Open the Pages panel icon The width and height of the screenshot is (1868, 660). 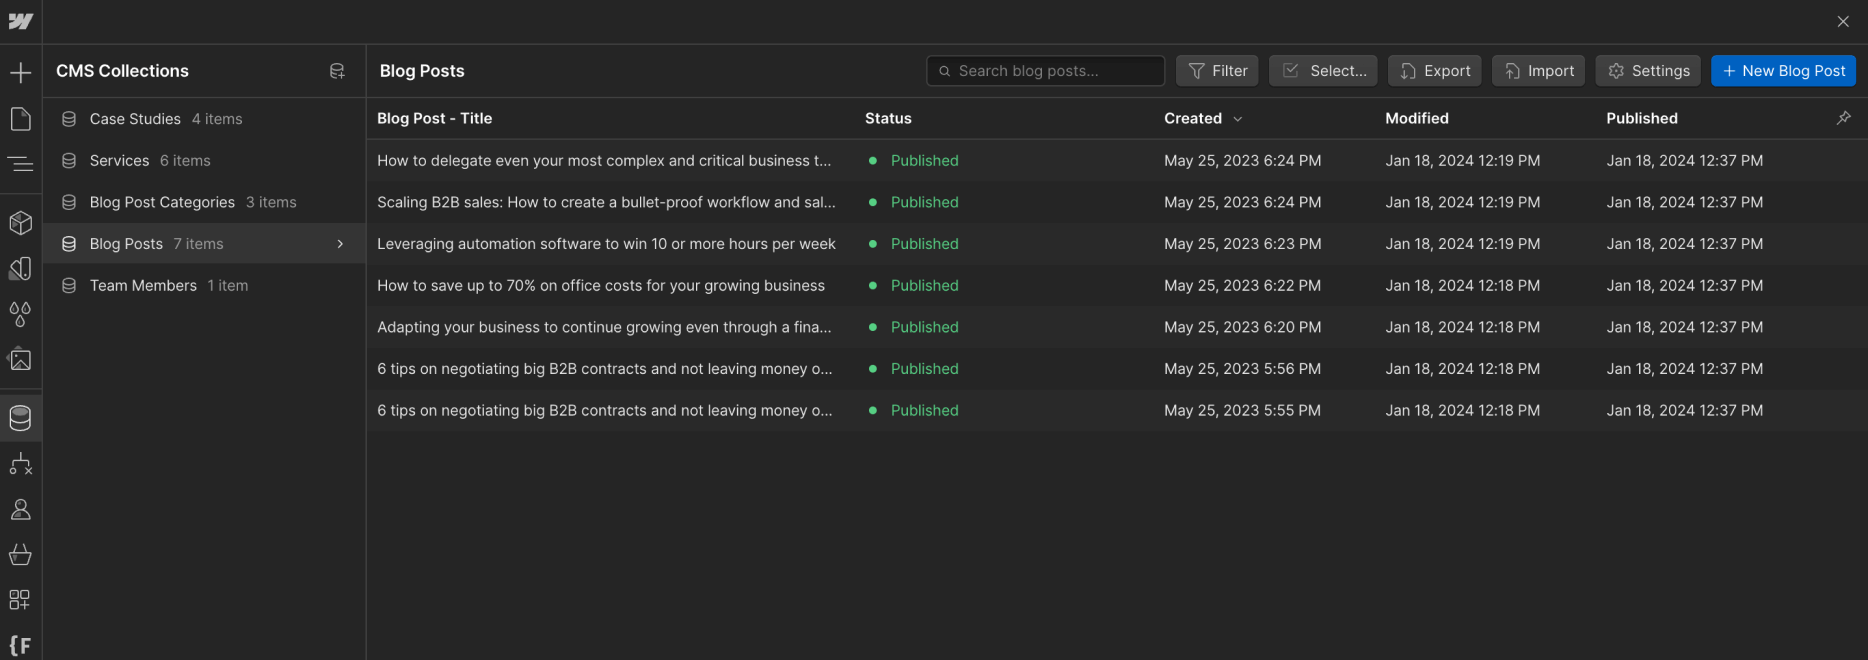pyautogui.click(x=20, y=119)
